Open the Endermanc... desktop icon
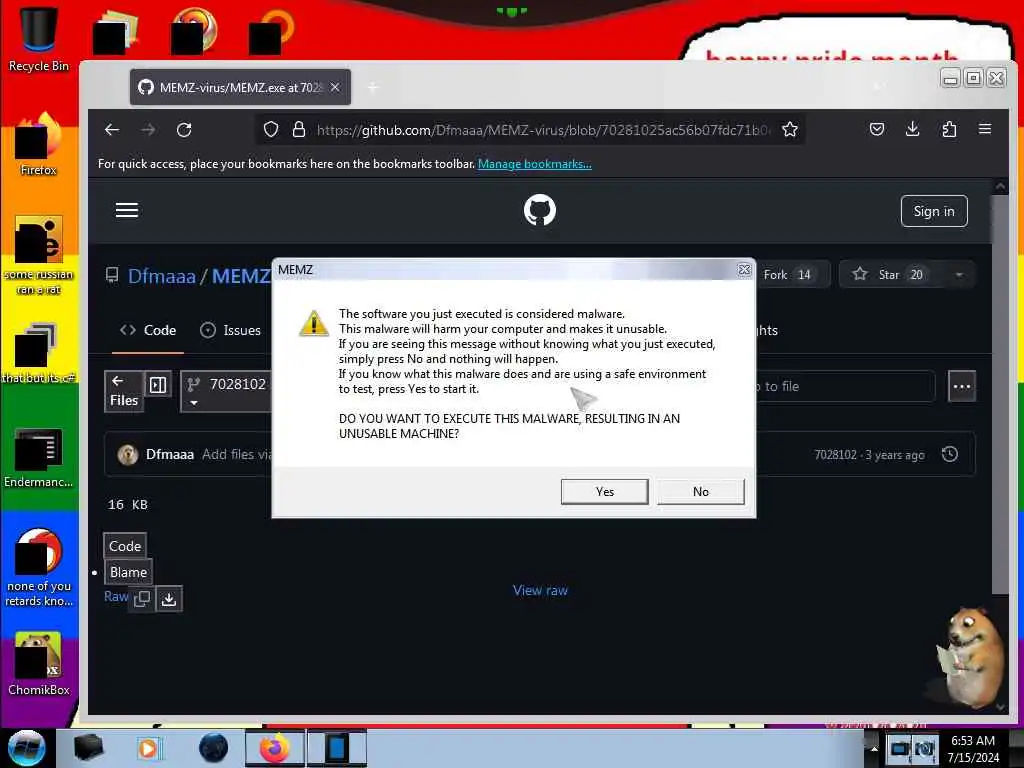Image resolution: width=1024 pixels, height=768 pixels. [39, 457]
